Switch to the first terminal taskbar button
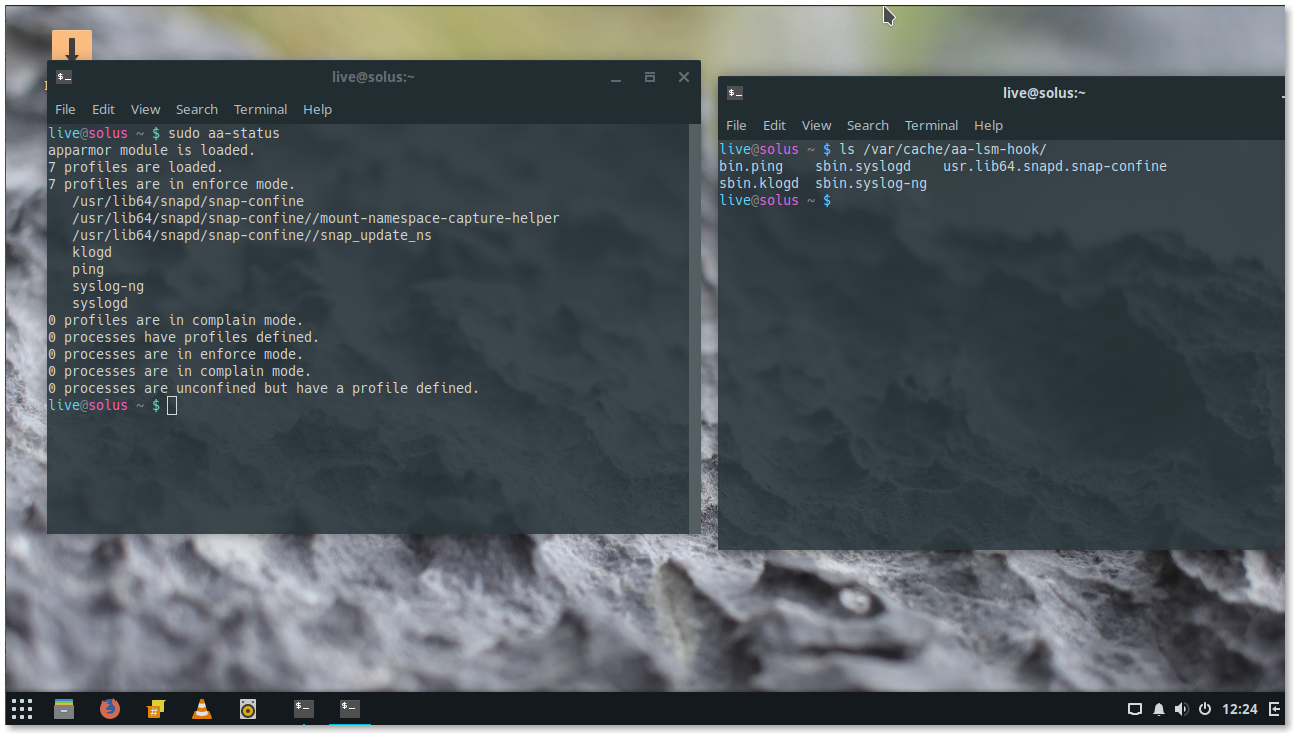Viewport: 1294px width, 734px height. (304, 708)
